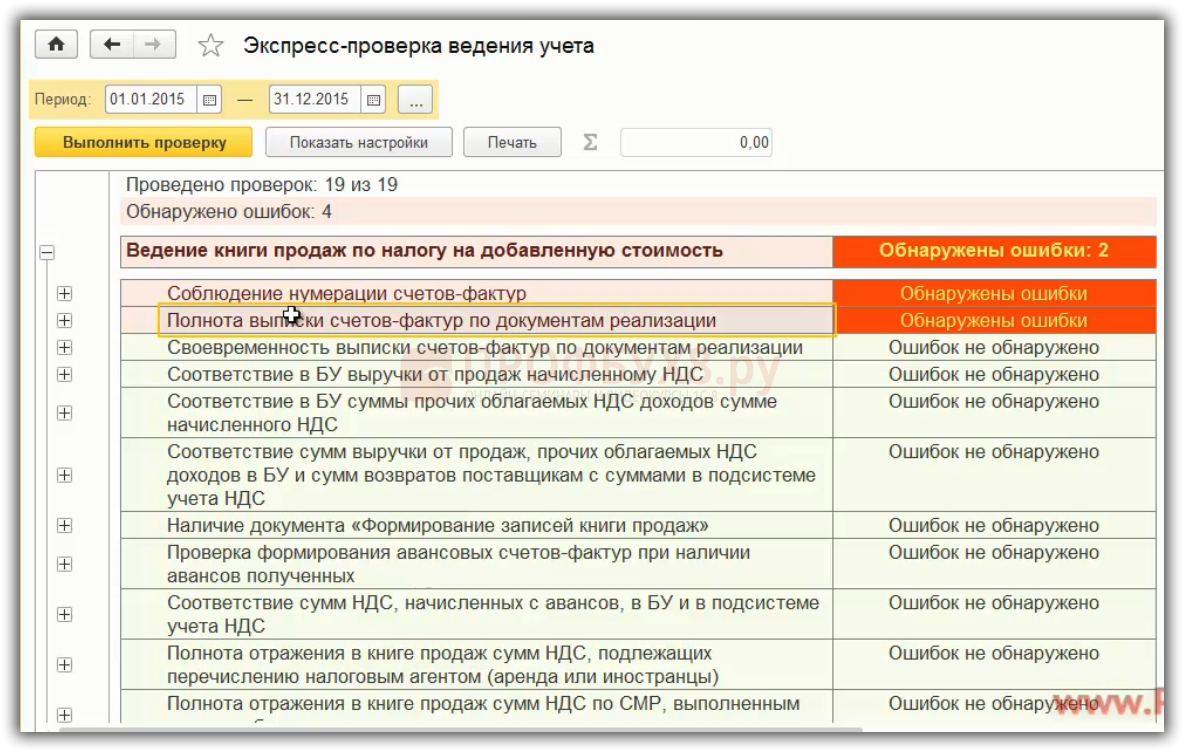Add page to favorites with star
Viewport: 1184px width, 752px height.
[210, 46]
